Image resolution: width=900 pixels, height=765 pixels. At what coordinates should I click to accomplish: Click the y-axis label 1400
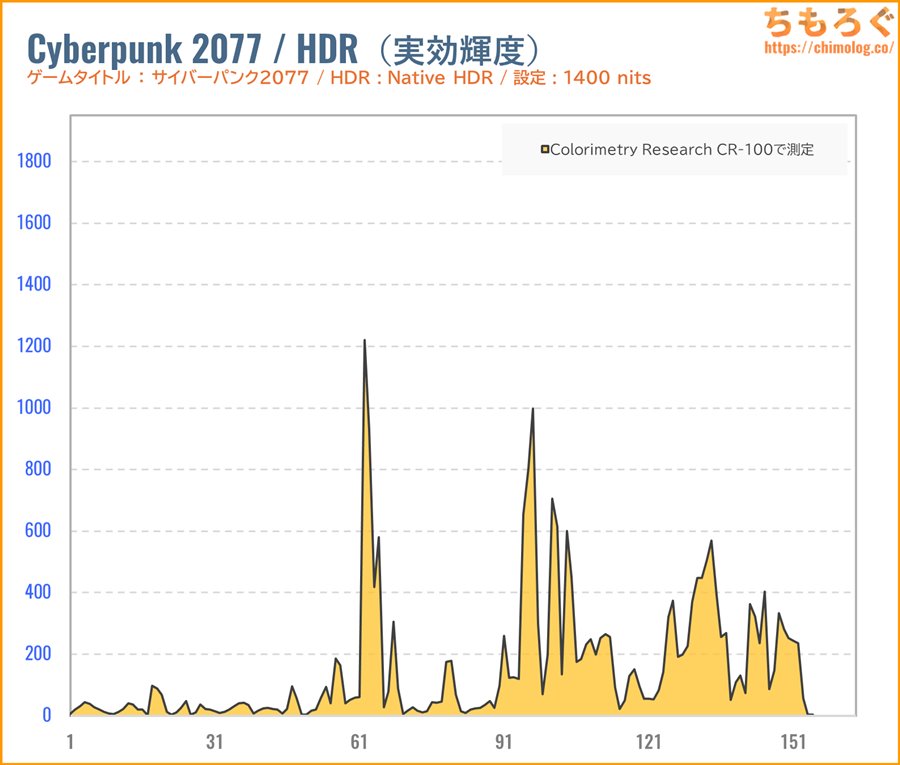34,284
